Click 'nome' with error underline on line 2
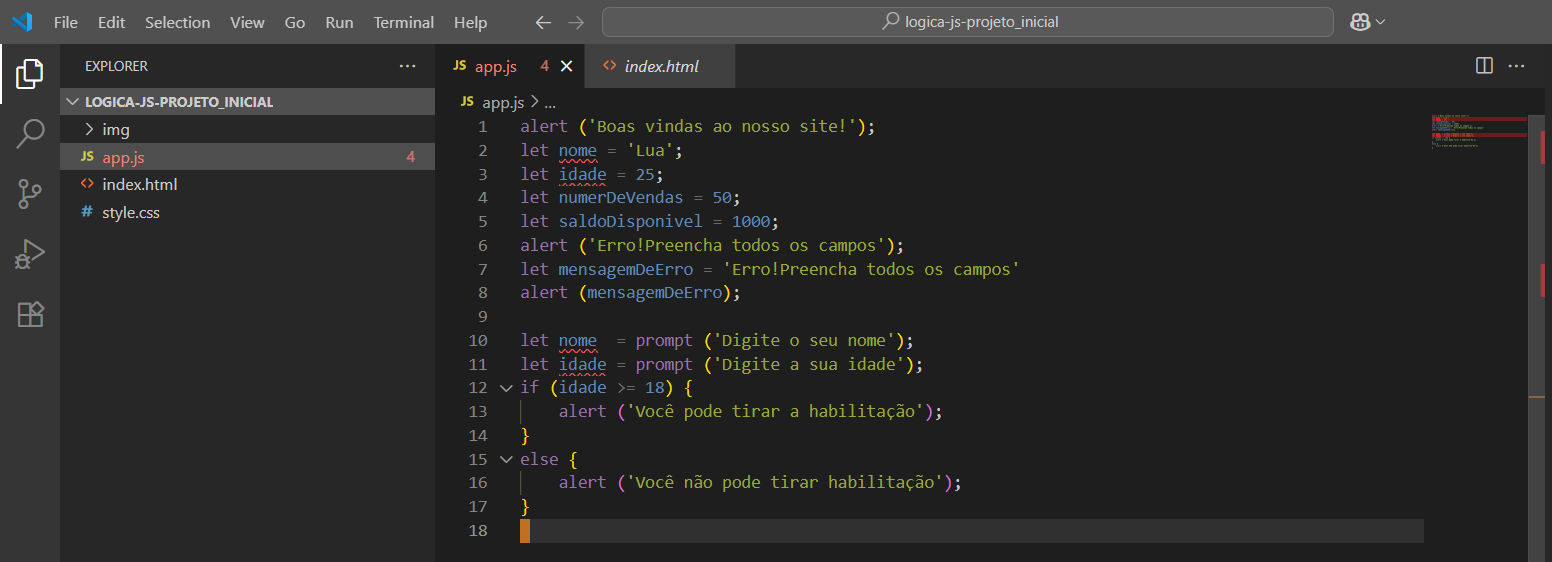This screenshot has width=1552, height=562. click(578, 151)
